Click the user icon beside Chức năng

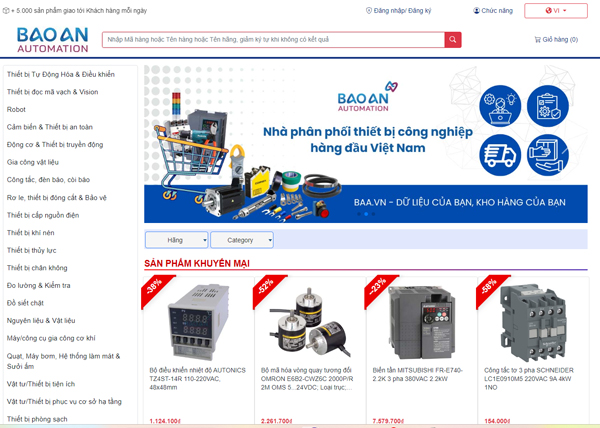click(x=476, y=11)
